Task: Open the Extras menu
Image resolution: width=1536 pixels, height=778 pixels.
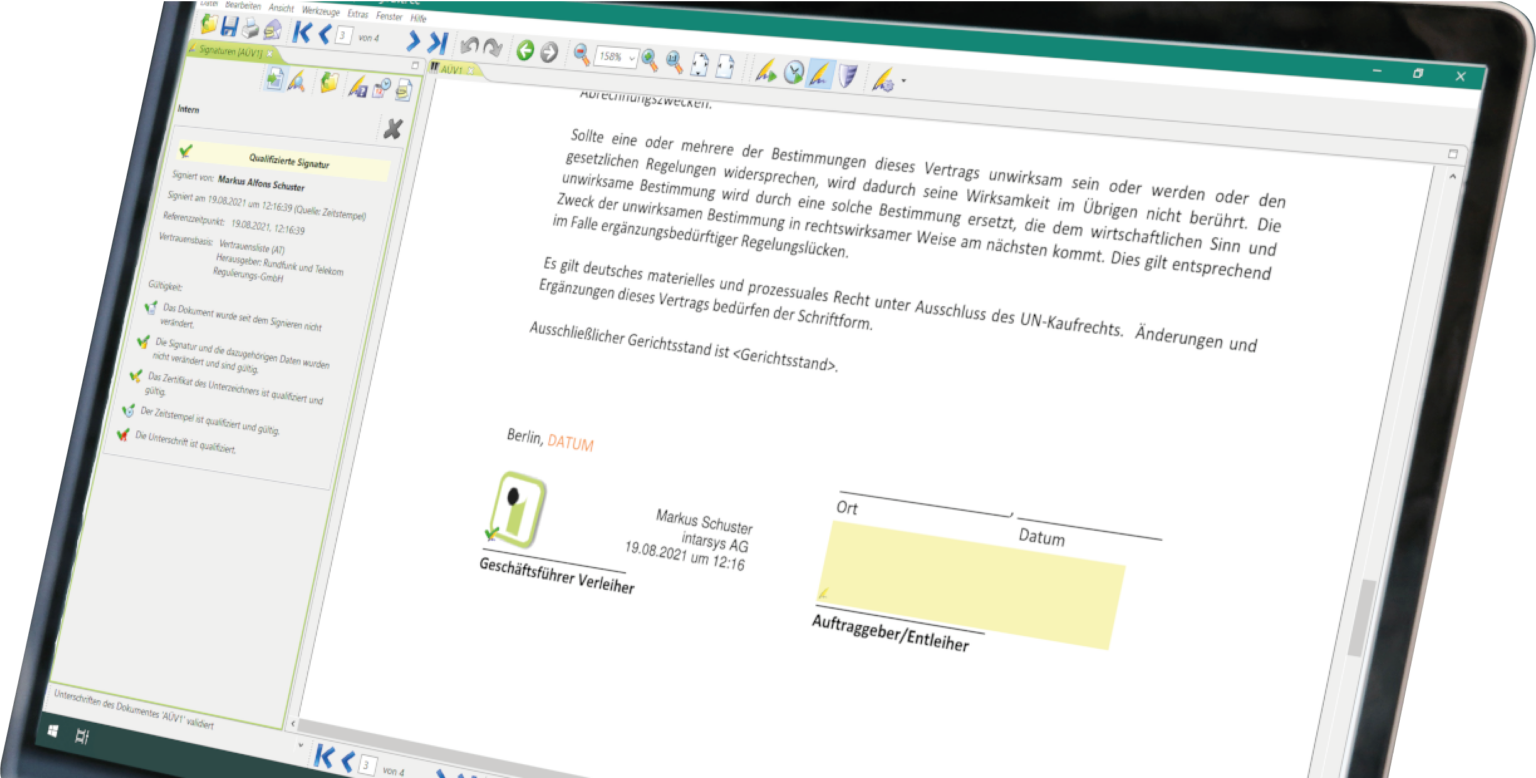Action: coord(357,13)
